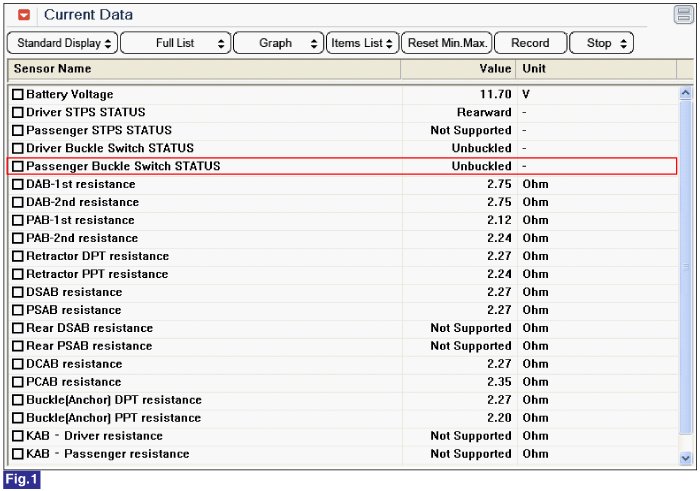Enable the Passenger Buckle Switch STATUS checkbox
This screenshot has height=491, width=700.
18,167
